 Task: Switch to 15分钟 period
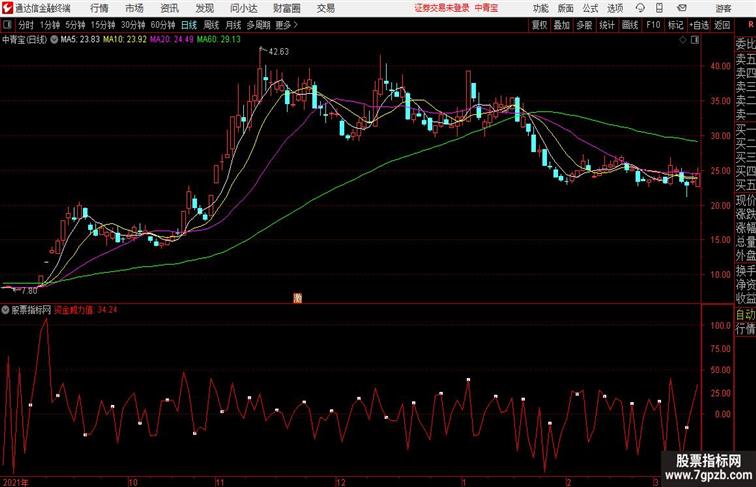(x=103, y=25)
